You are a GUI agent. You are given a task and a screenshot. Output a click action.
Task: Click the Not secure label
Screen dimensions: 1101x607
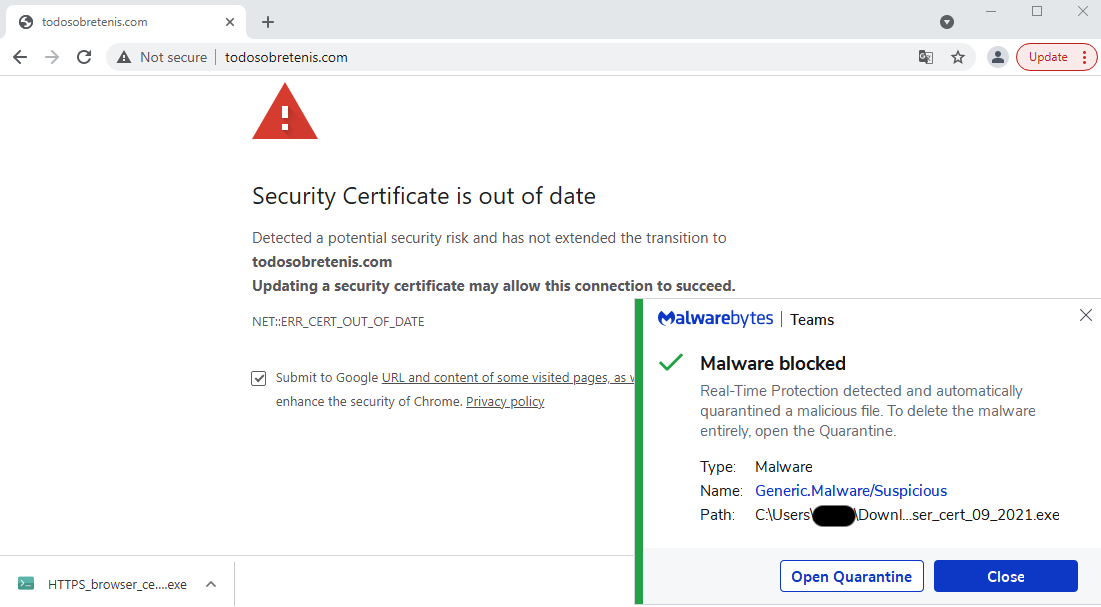[173, 57]
